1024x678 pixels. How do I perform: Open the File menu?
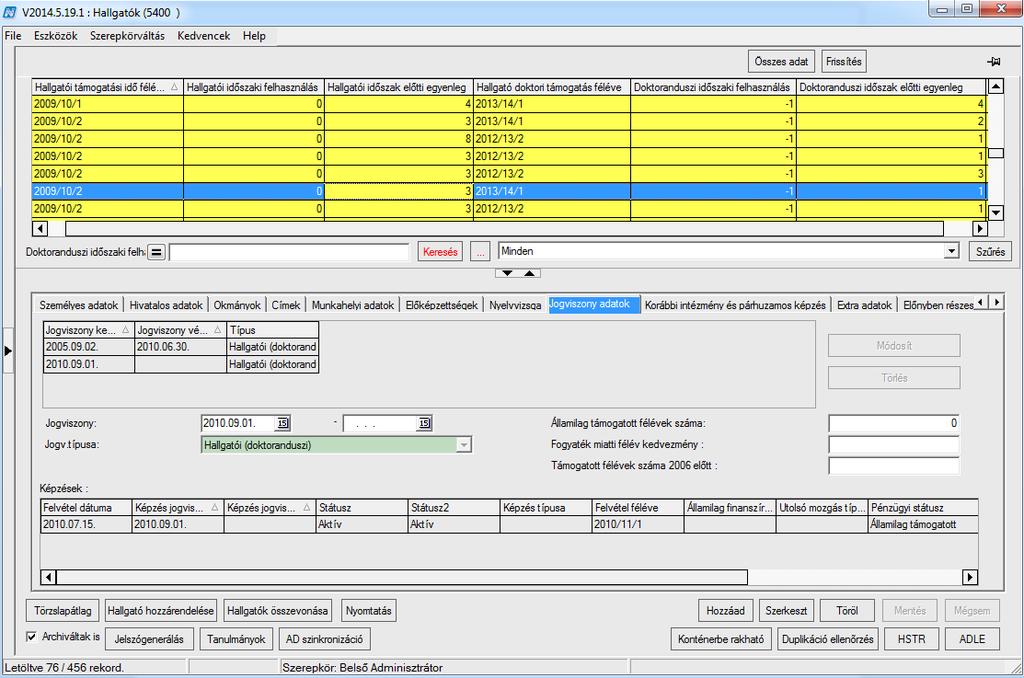[13, 36]
